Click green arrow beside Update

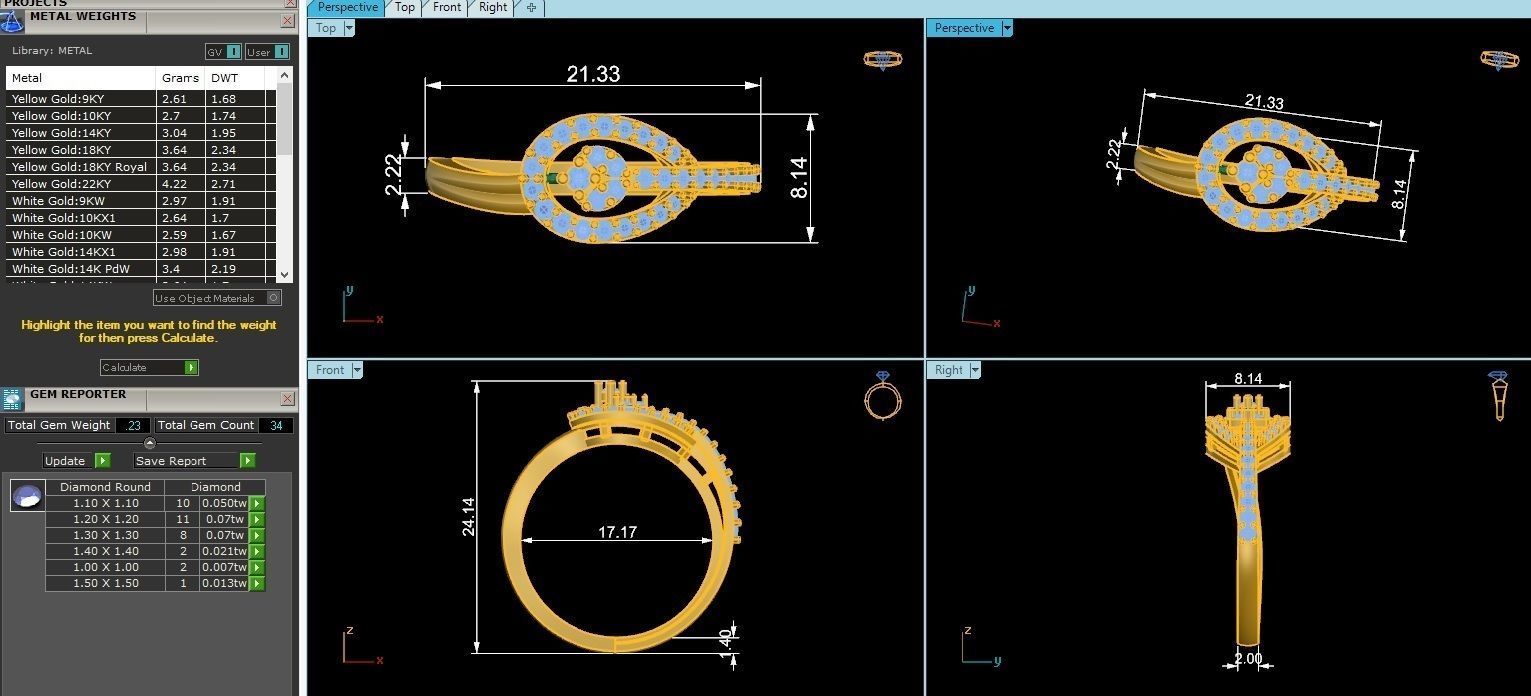[x=102, y=460]
